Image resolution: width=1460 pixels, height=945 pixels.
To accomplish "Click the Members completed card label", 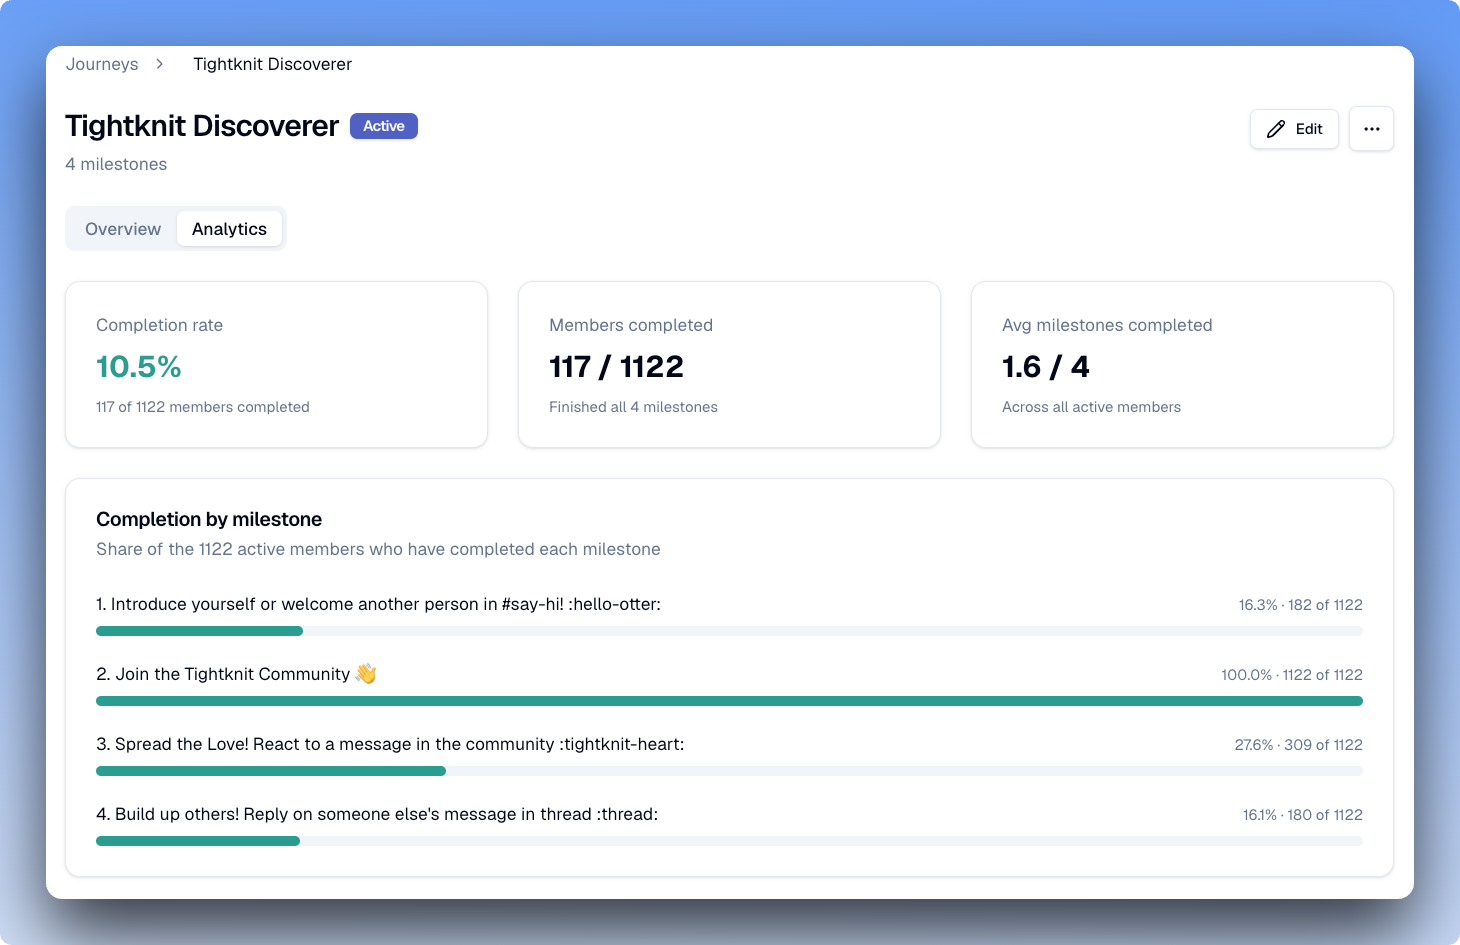I will (x=631, y=325).
